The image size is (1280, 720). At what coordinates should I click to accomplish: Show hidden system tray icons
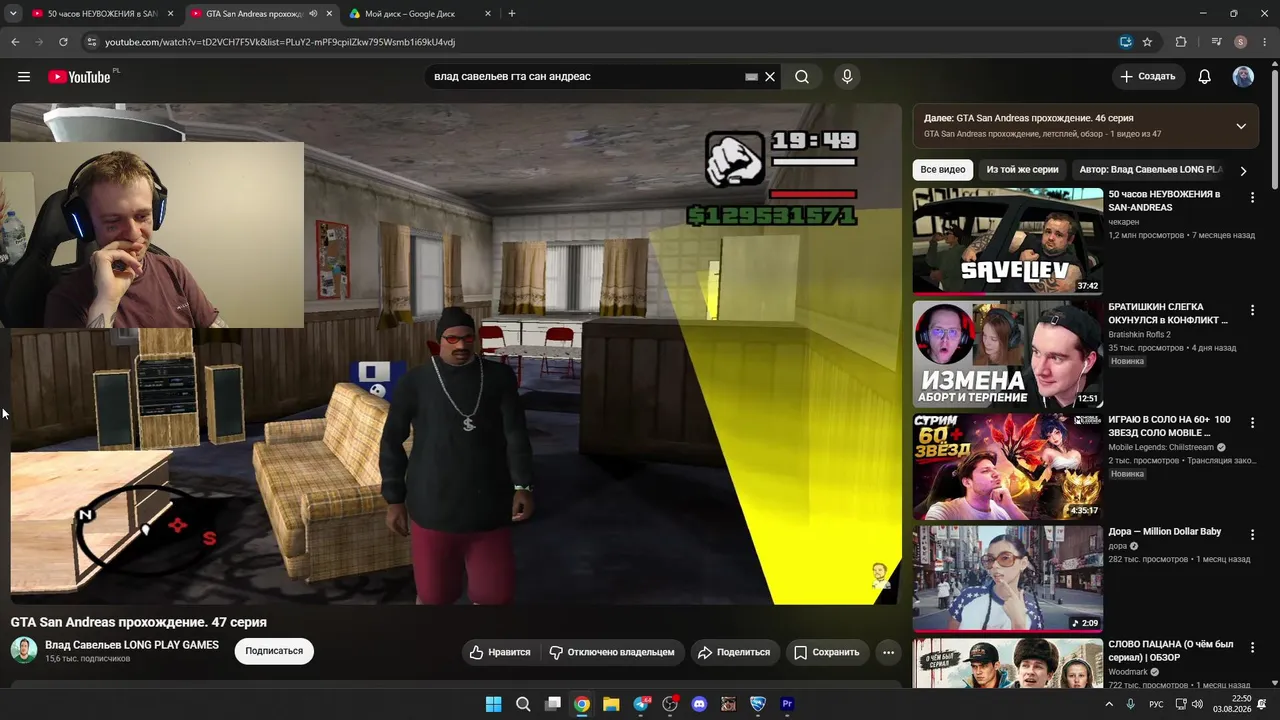(1108, 704)
